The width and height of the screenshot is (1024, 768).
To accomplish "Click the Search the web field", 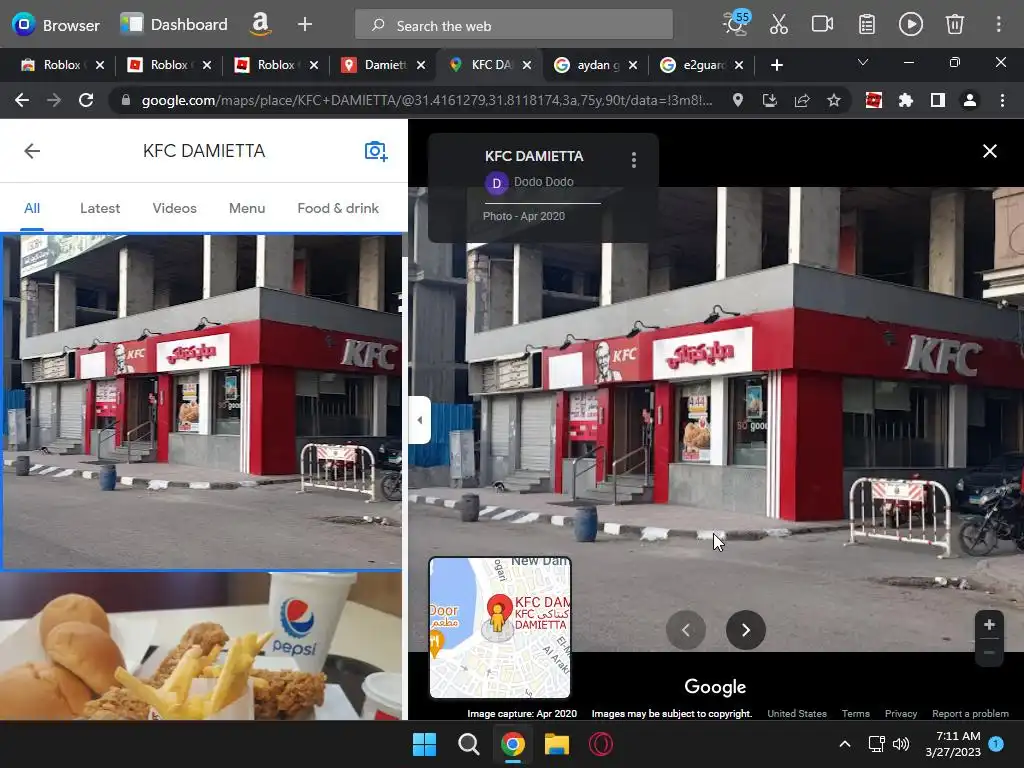I will pyautogui.click(x=513, y=25).
